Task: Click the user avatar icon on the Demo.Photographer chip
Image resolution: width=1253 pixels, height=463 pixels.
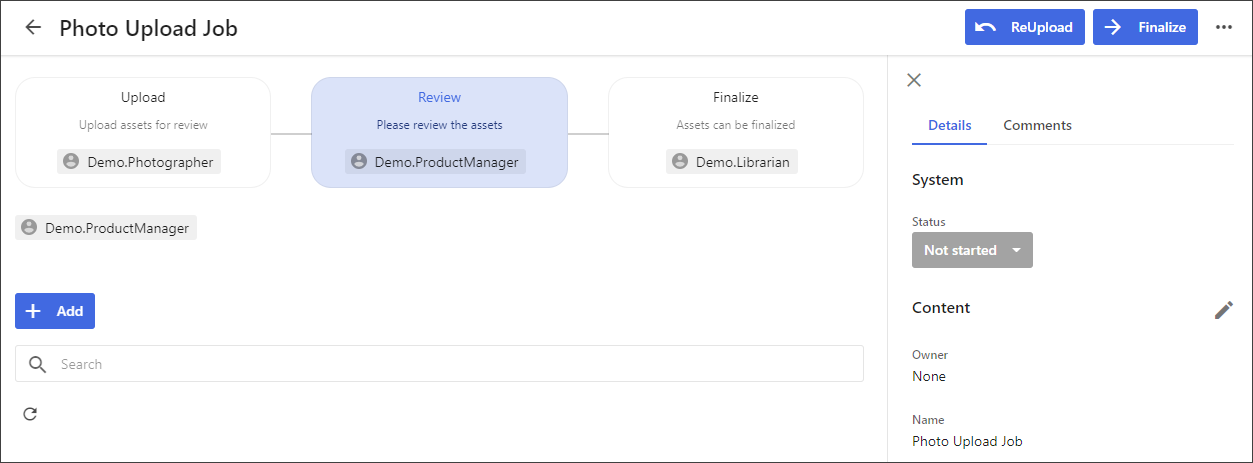Action: [71, 162]
